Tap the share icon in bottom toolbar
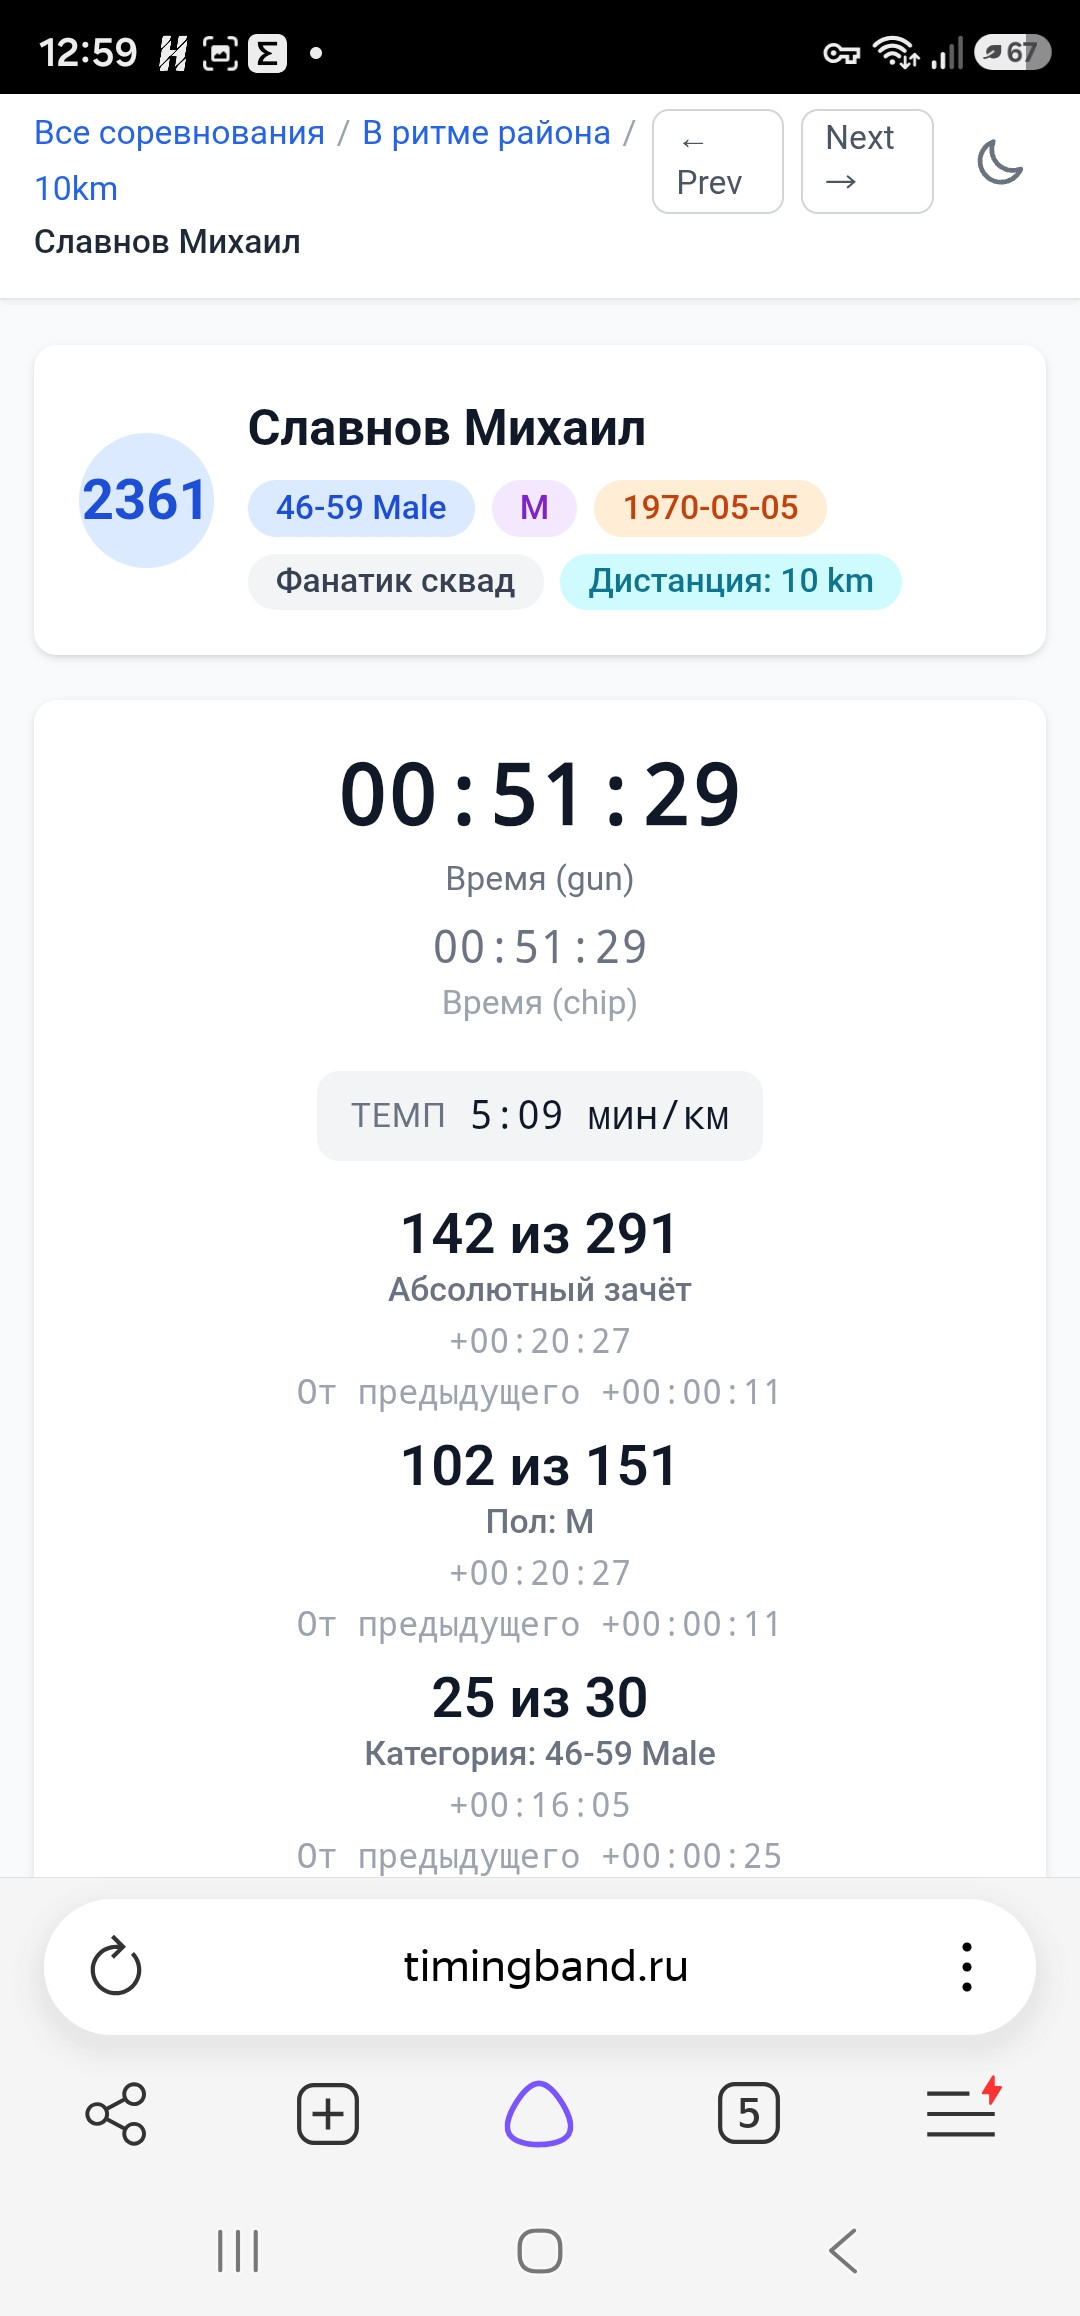 pos(116,2114)
